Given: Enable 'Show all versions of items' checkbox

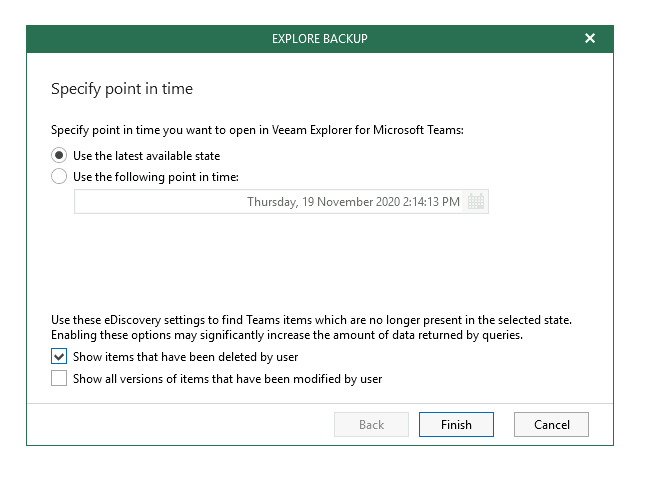Looking at the screenshot, I should 59,378.
